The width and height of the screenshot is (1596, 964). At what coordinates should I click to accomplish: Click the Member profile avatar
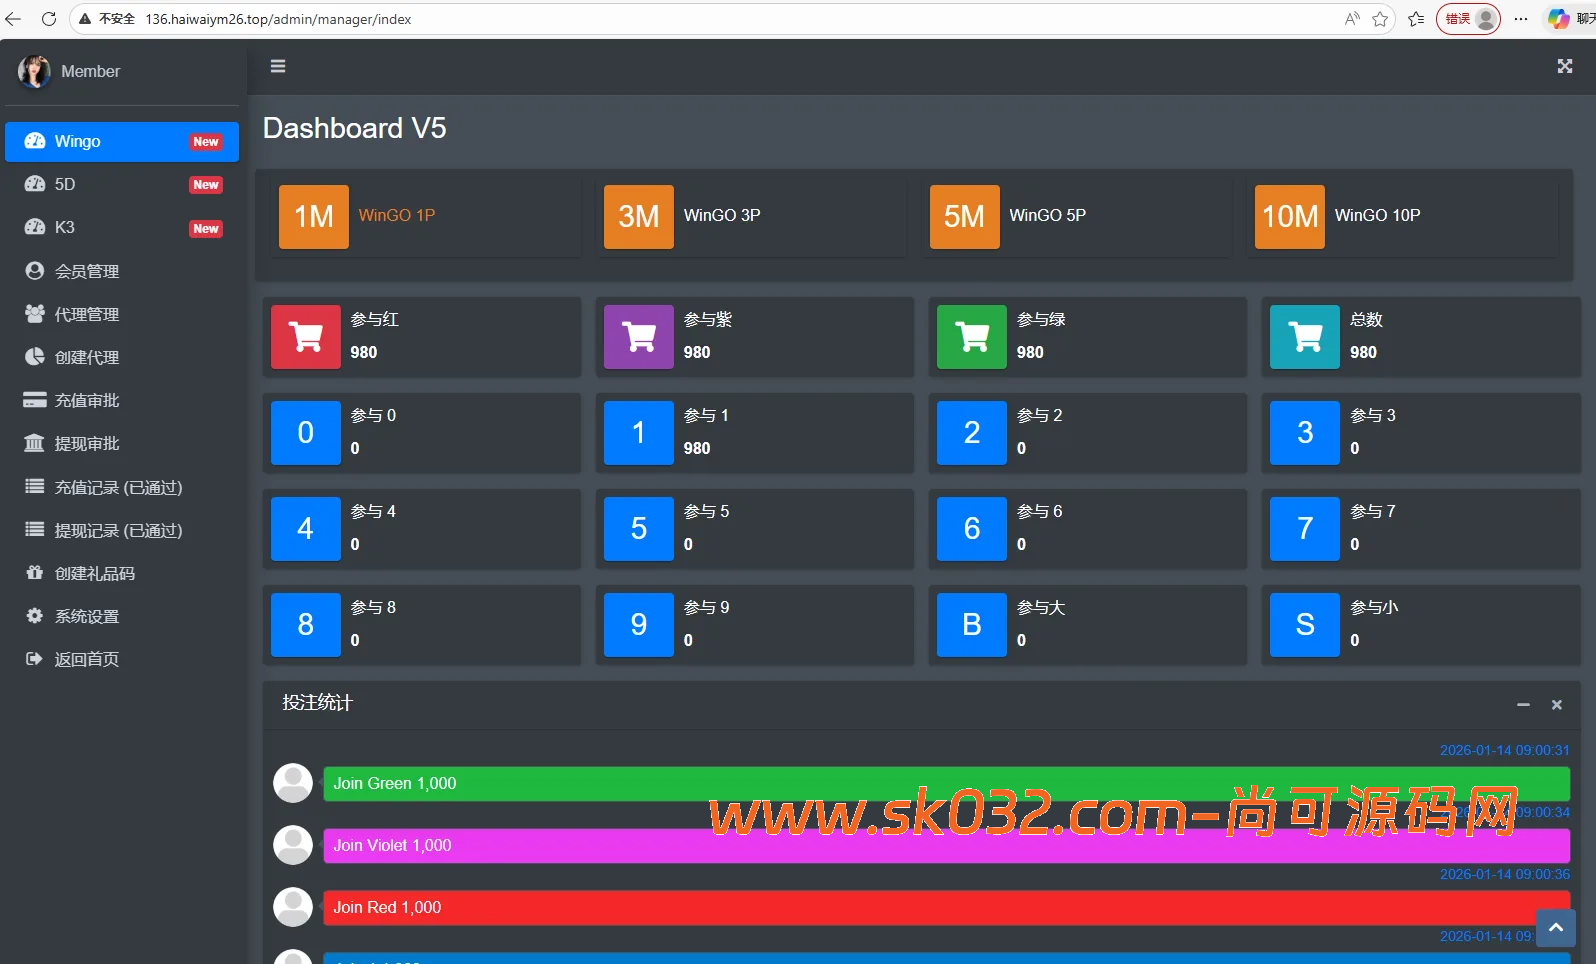point(34,71)
